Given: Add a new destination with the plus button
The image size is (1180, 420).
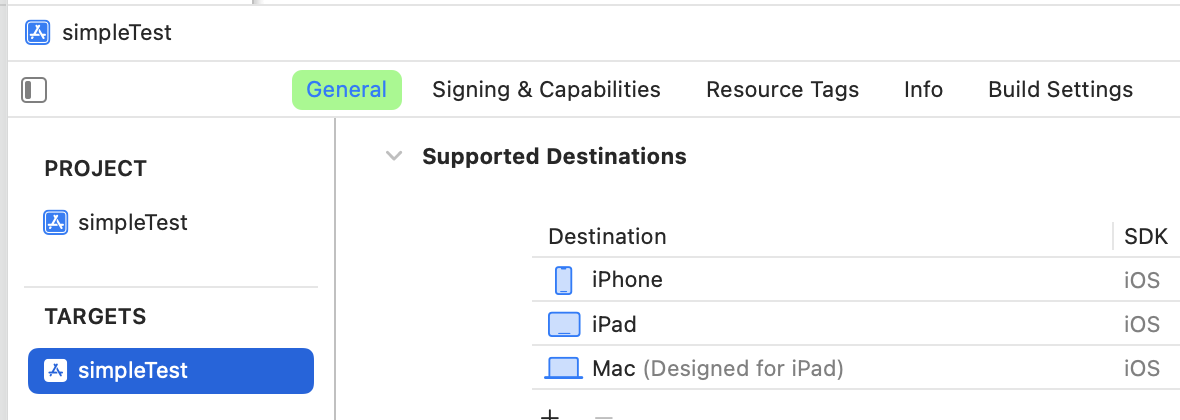Looking at the screenshot, I should [x=551, y=415].
